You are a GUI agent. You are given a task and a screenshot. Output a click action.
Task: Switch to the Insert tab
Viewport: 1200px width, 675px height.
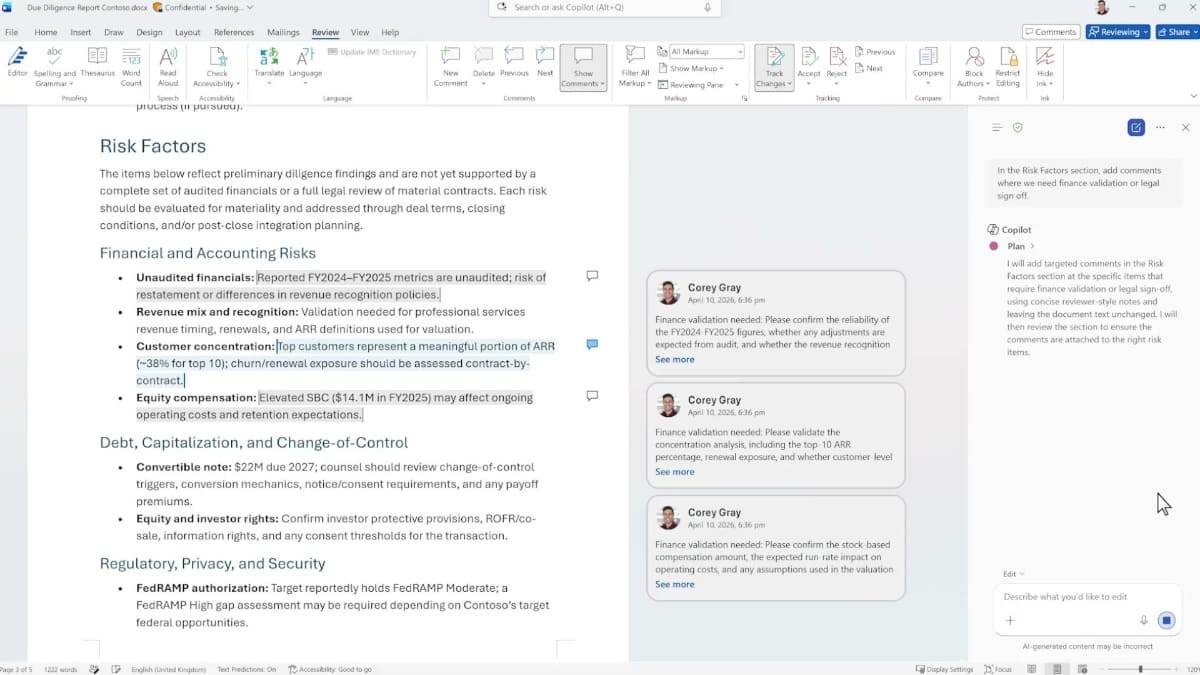tap(81, 32)
